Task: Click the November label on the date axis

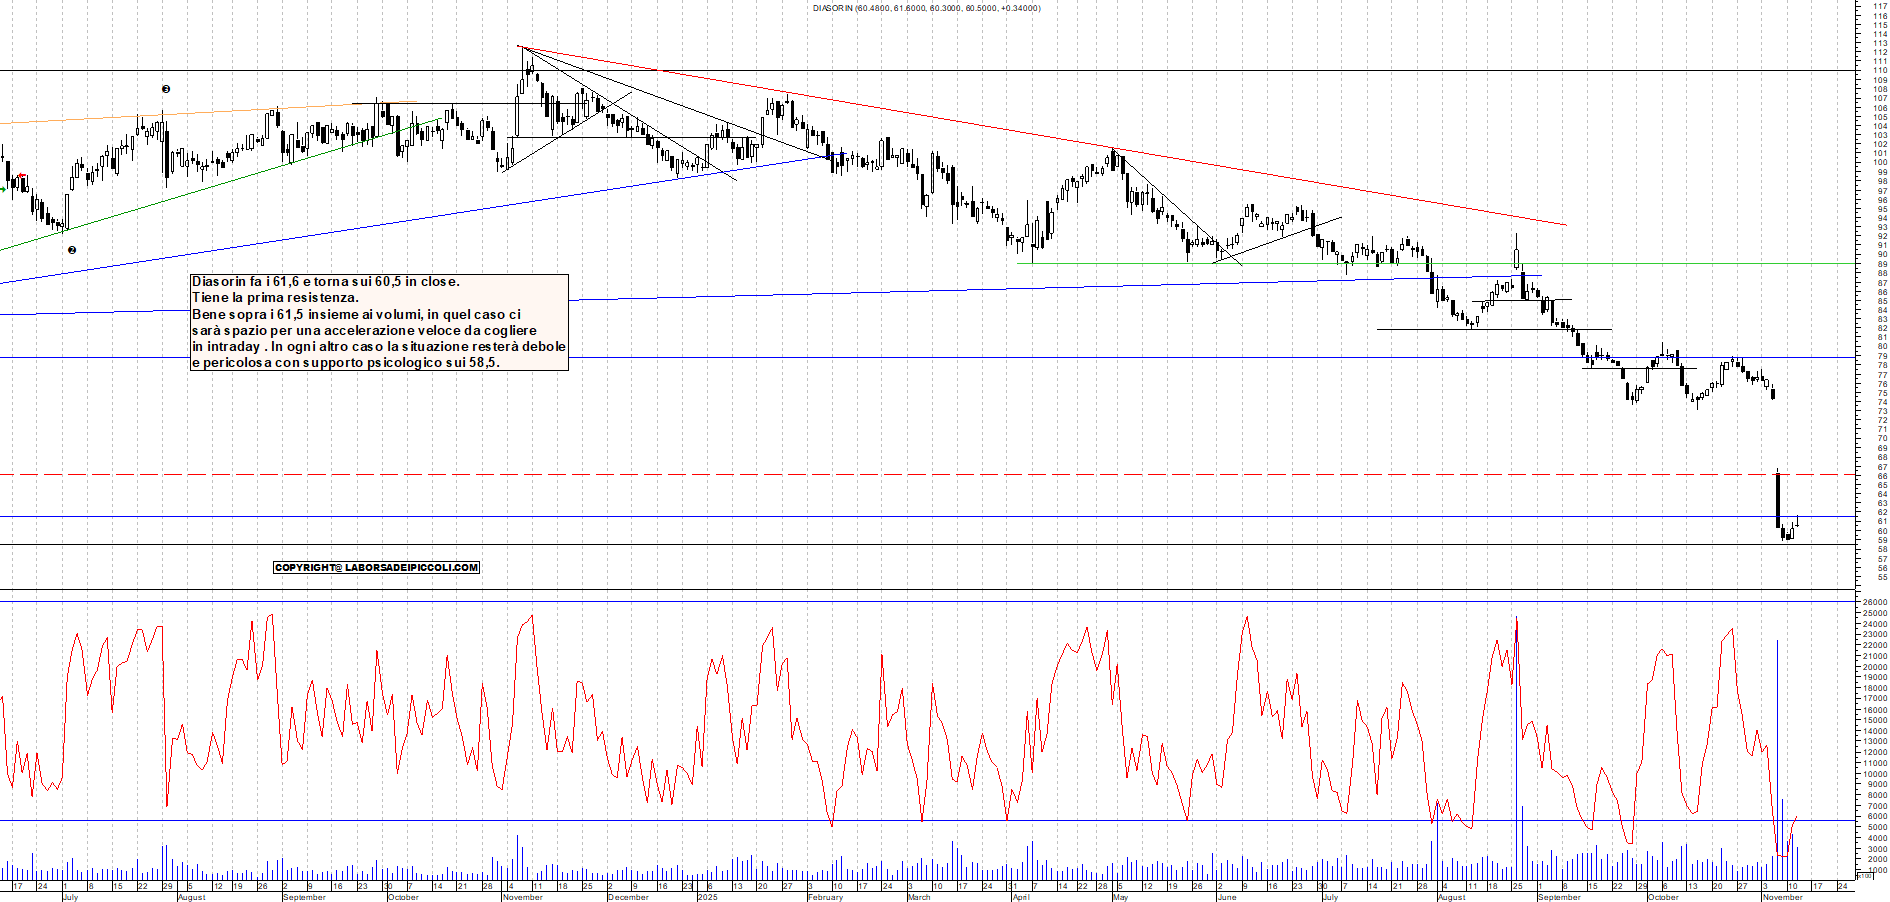Action: point(521,897)
